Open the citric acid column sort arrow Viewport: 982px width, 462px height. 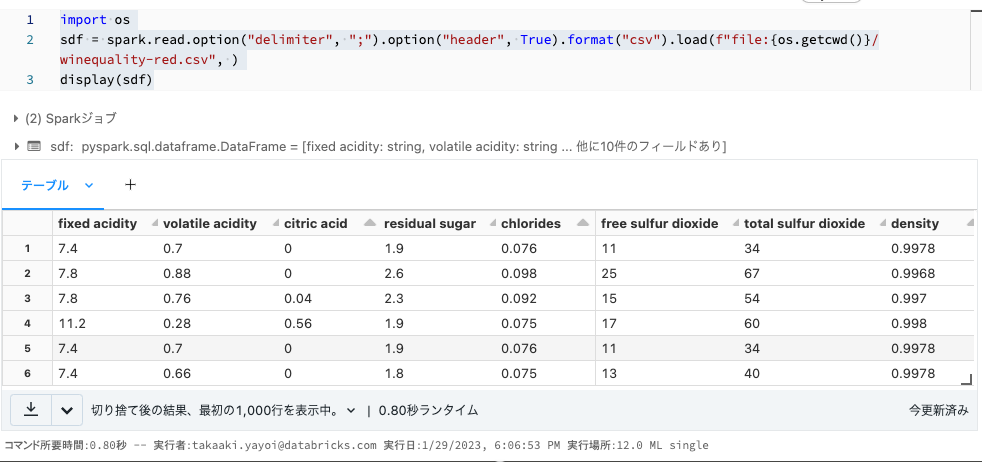(x=370, y=223)
